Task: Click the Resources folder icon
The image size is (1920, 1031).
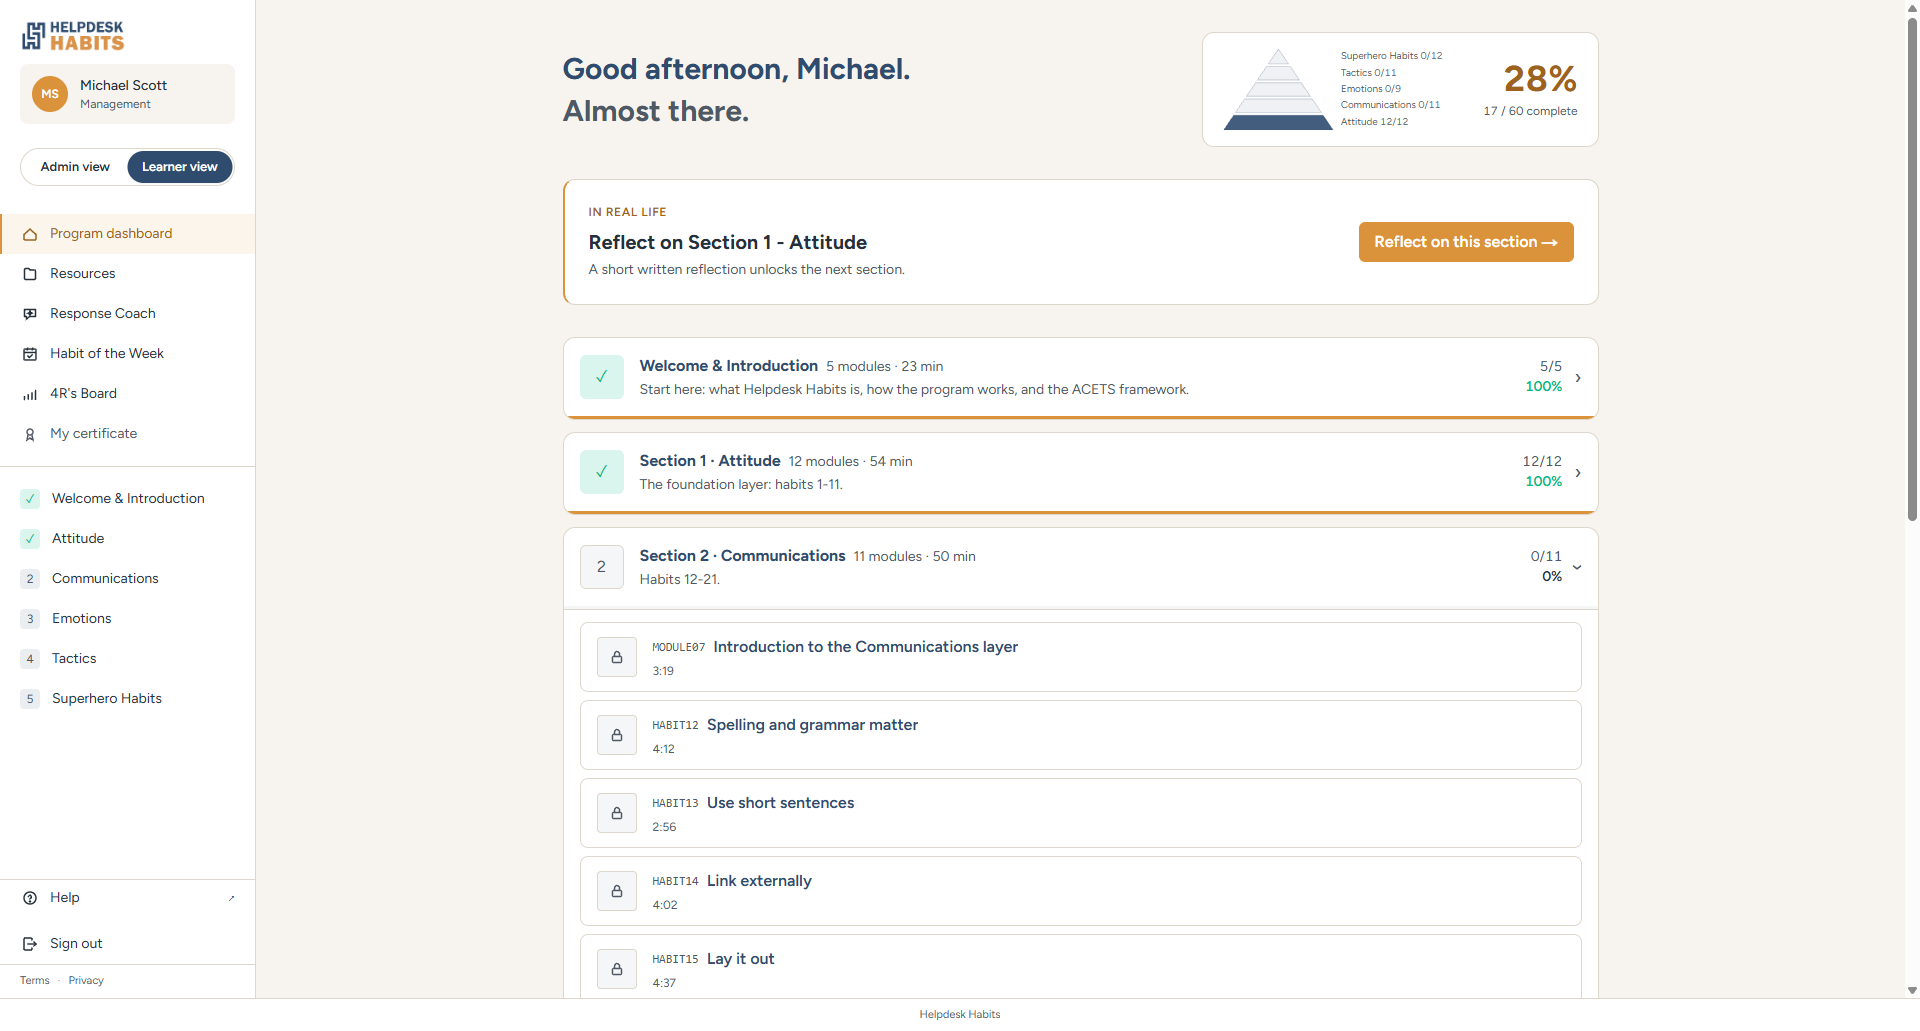Action: [x=30, y=274]
